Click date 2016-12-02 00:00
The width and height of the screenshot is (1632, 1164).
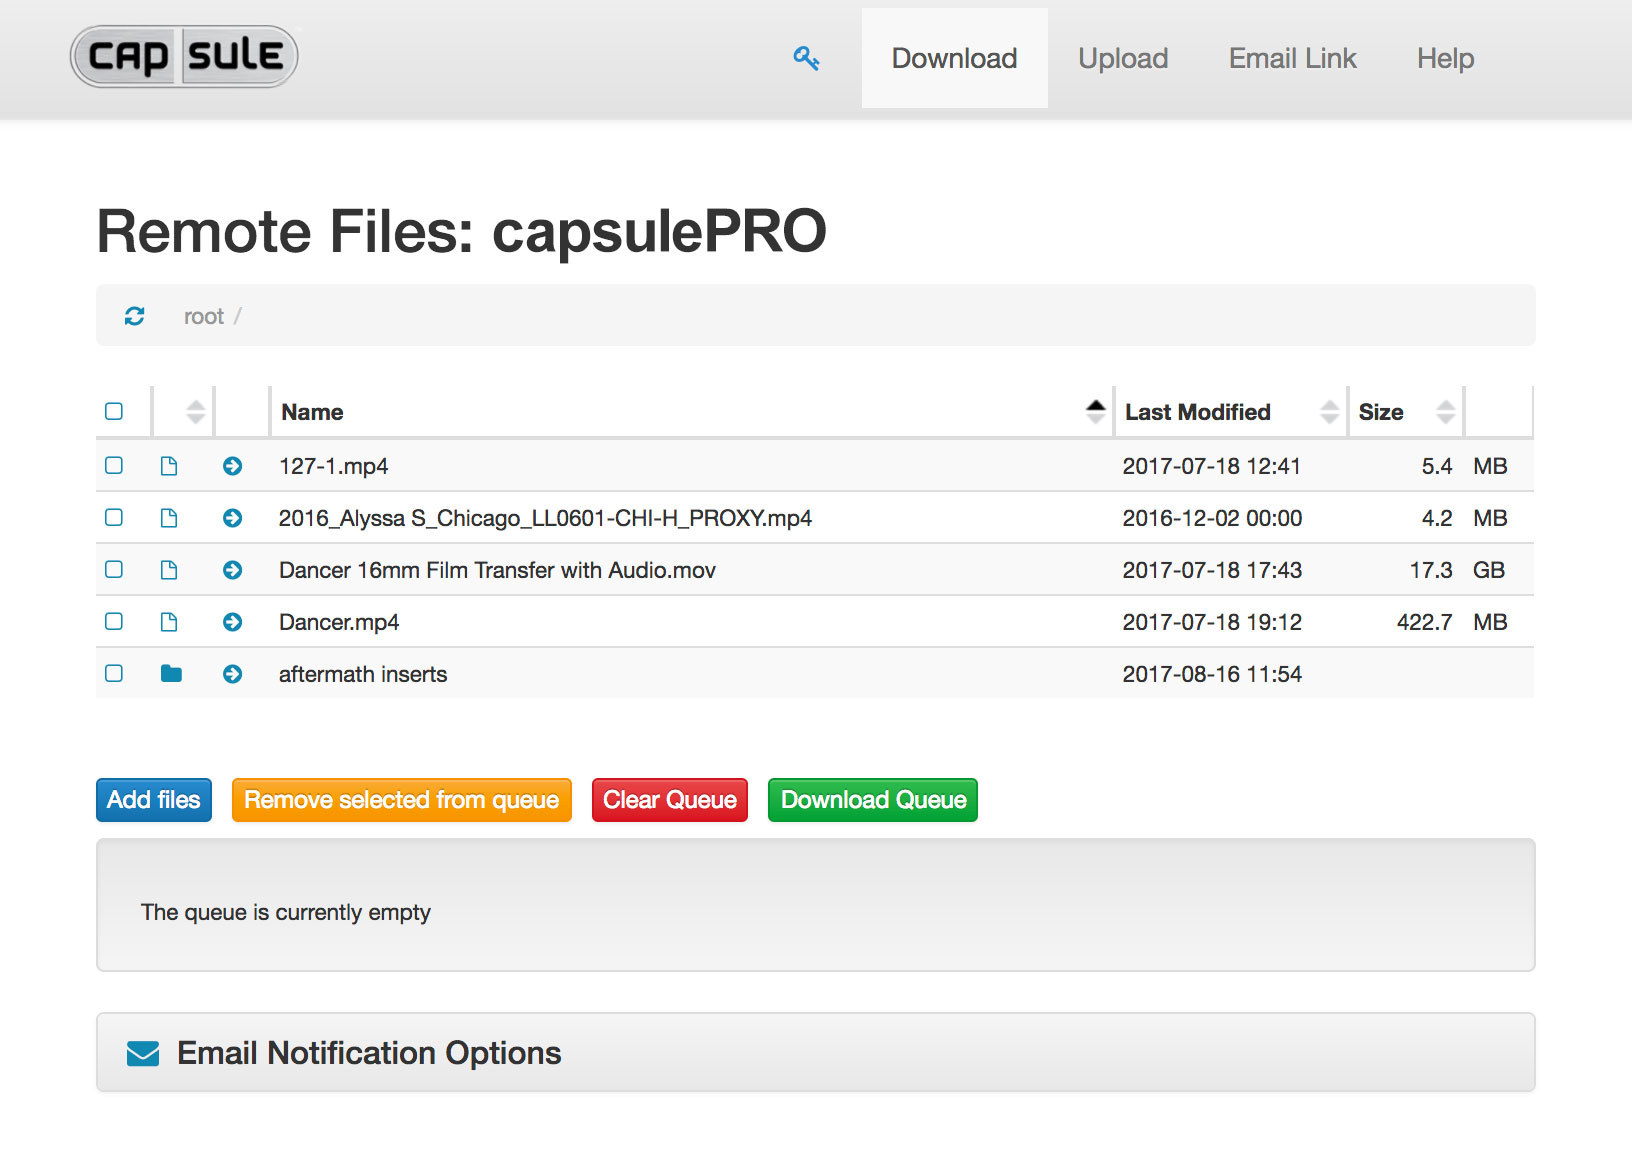(1212, 518)
